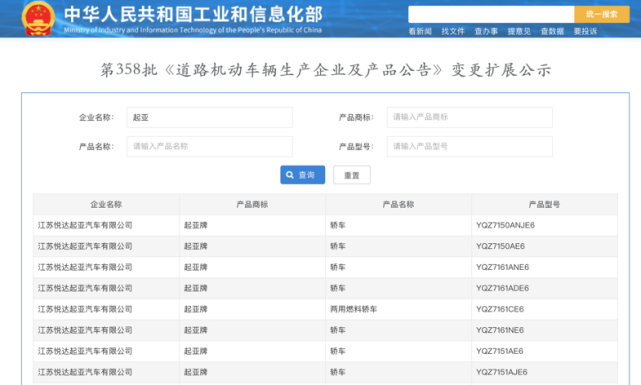Screen dimensions: 641x385
Task: Focus the top site search box
Action: coord(491,14)
